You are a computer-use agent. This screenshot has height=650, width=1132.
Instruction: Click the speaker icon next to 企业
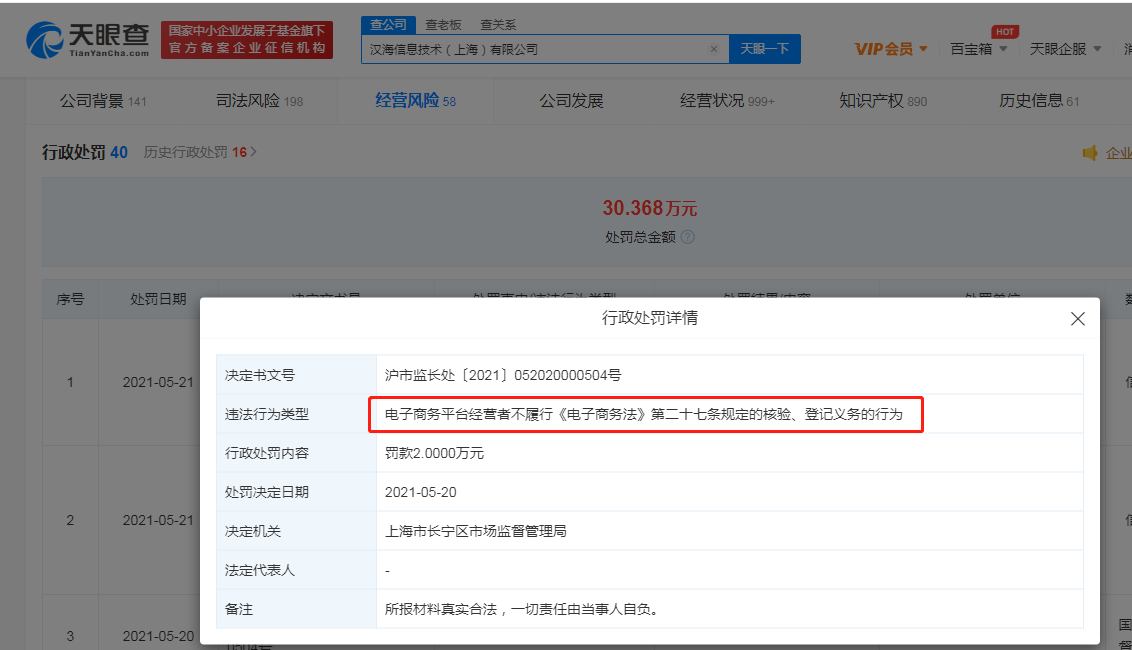pos(1090,153)
